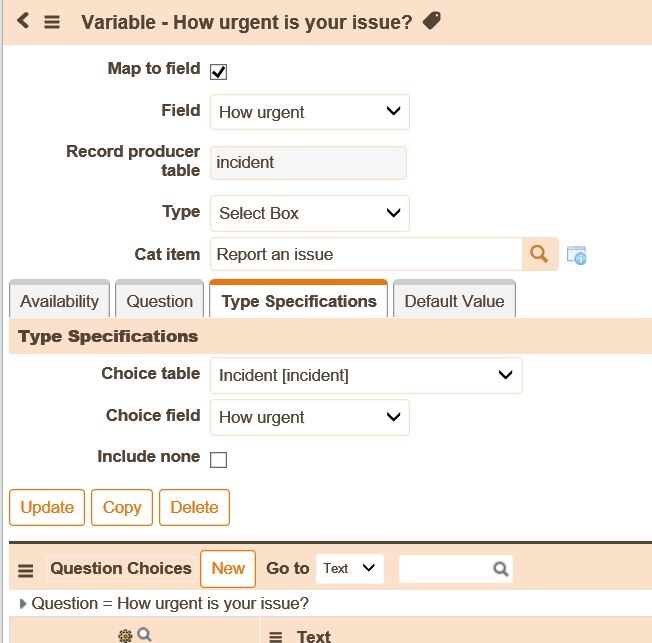
Task: Switch to the Availability tab
Action: 59,301
